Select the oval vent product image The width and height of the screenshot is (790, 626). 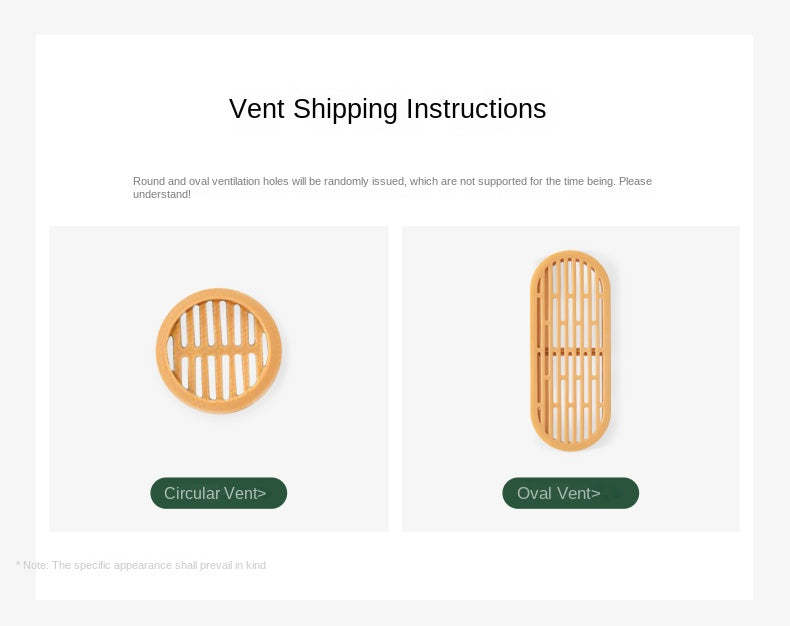coord(570,351)
